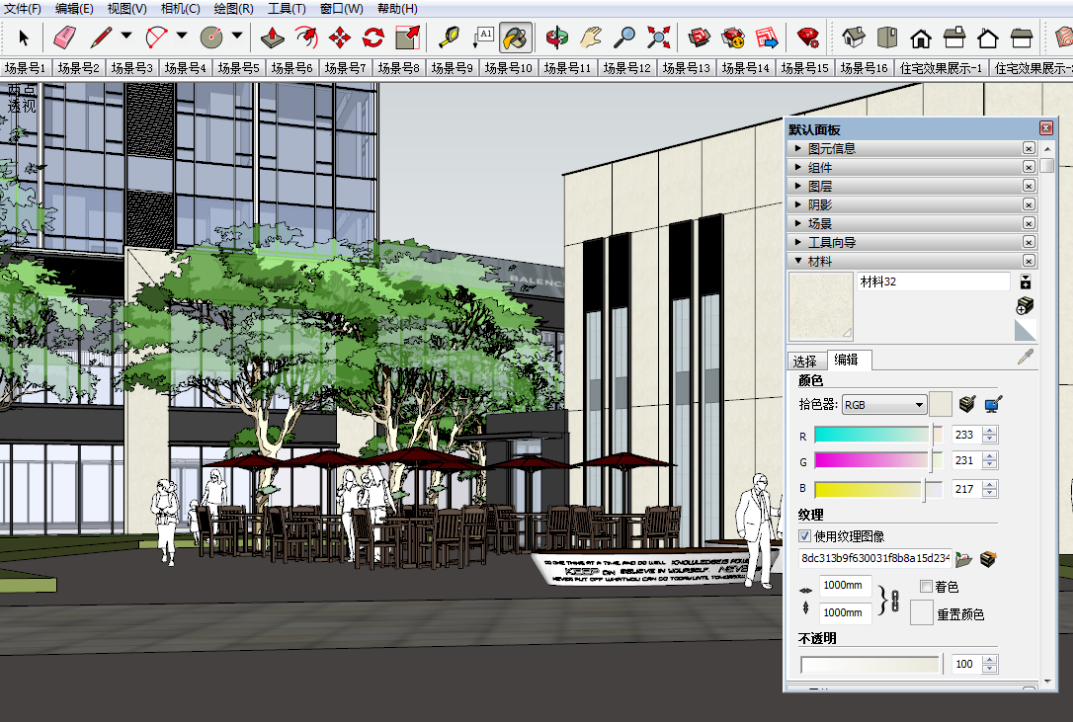The height and width of the screenshot is (722, 1073).
Task: Activate the Orbit camera tool
Action: pos(557,38)
